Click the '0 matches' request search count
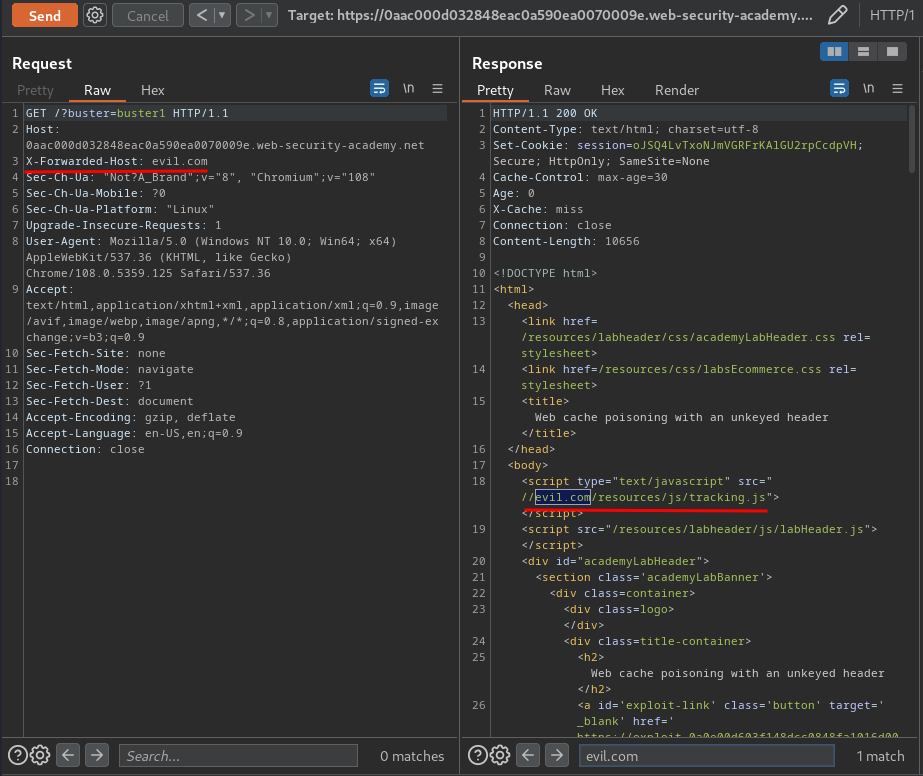The image size is (923, 776). [411, 756]
